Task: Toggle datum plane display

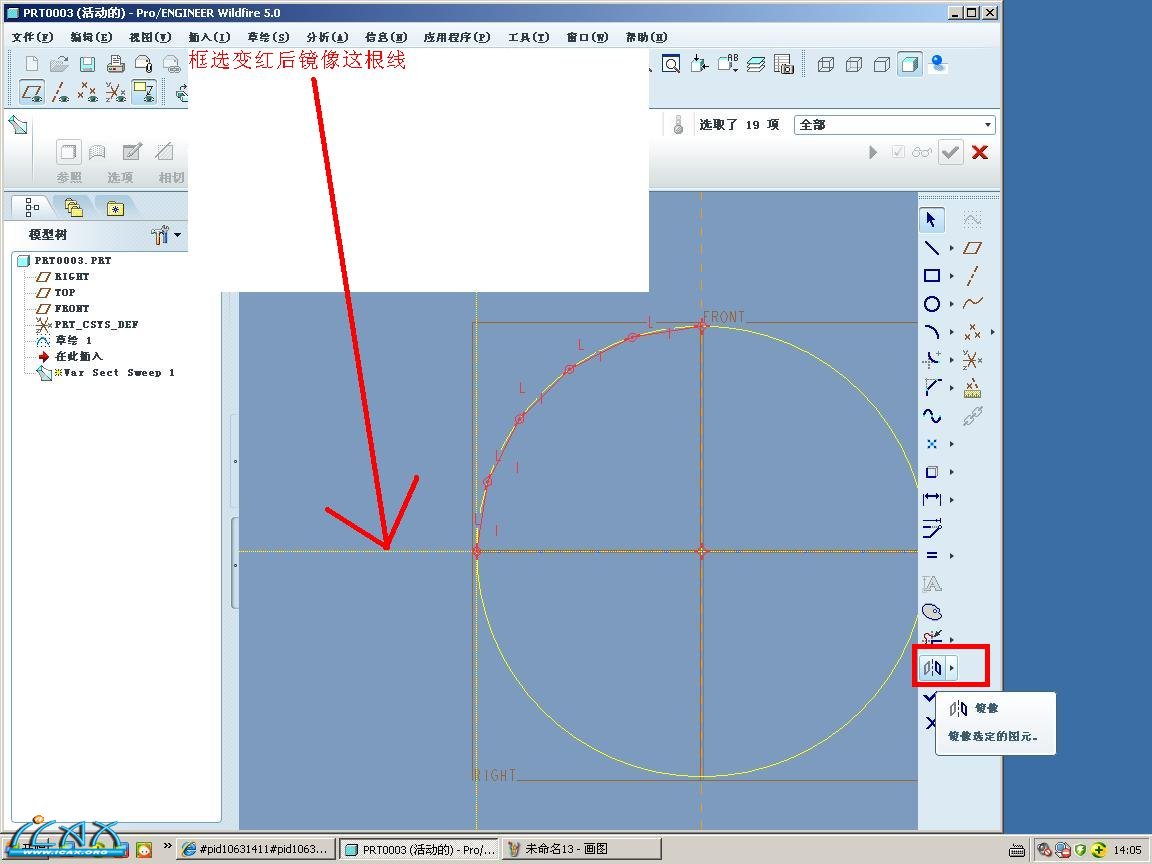Action: 32,93
